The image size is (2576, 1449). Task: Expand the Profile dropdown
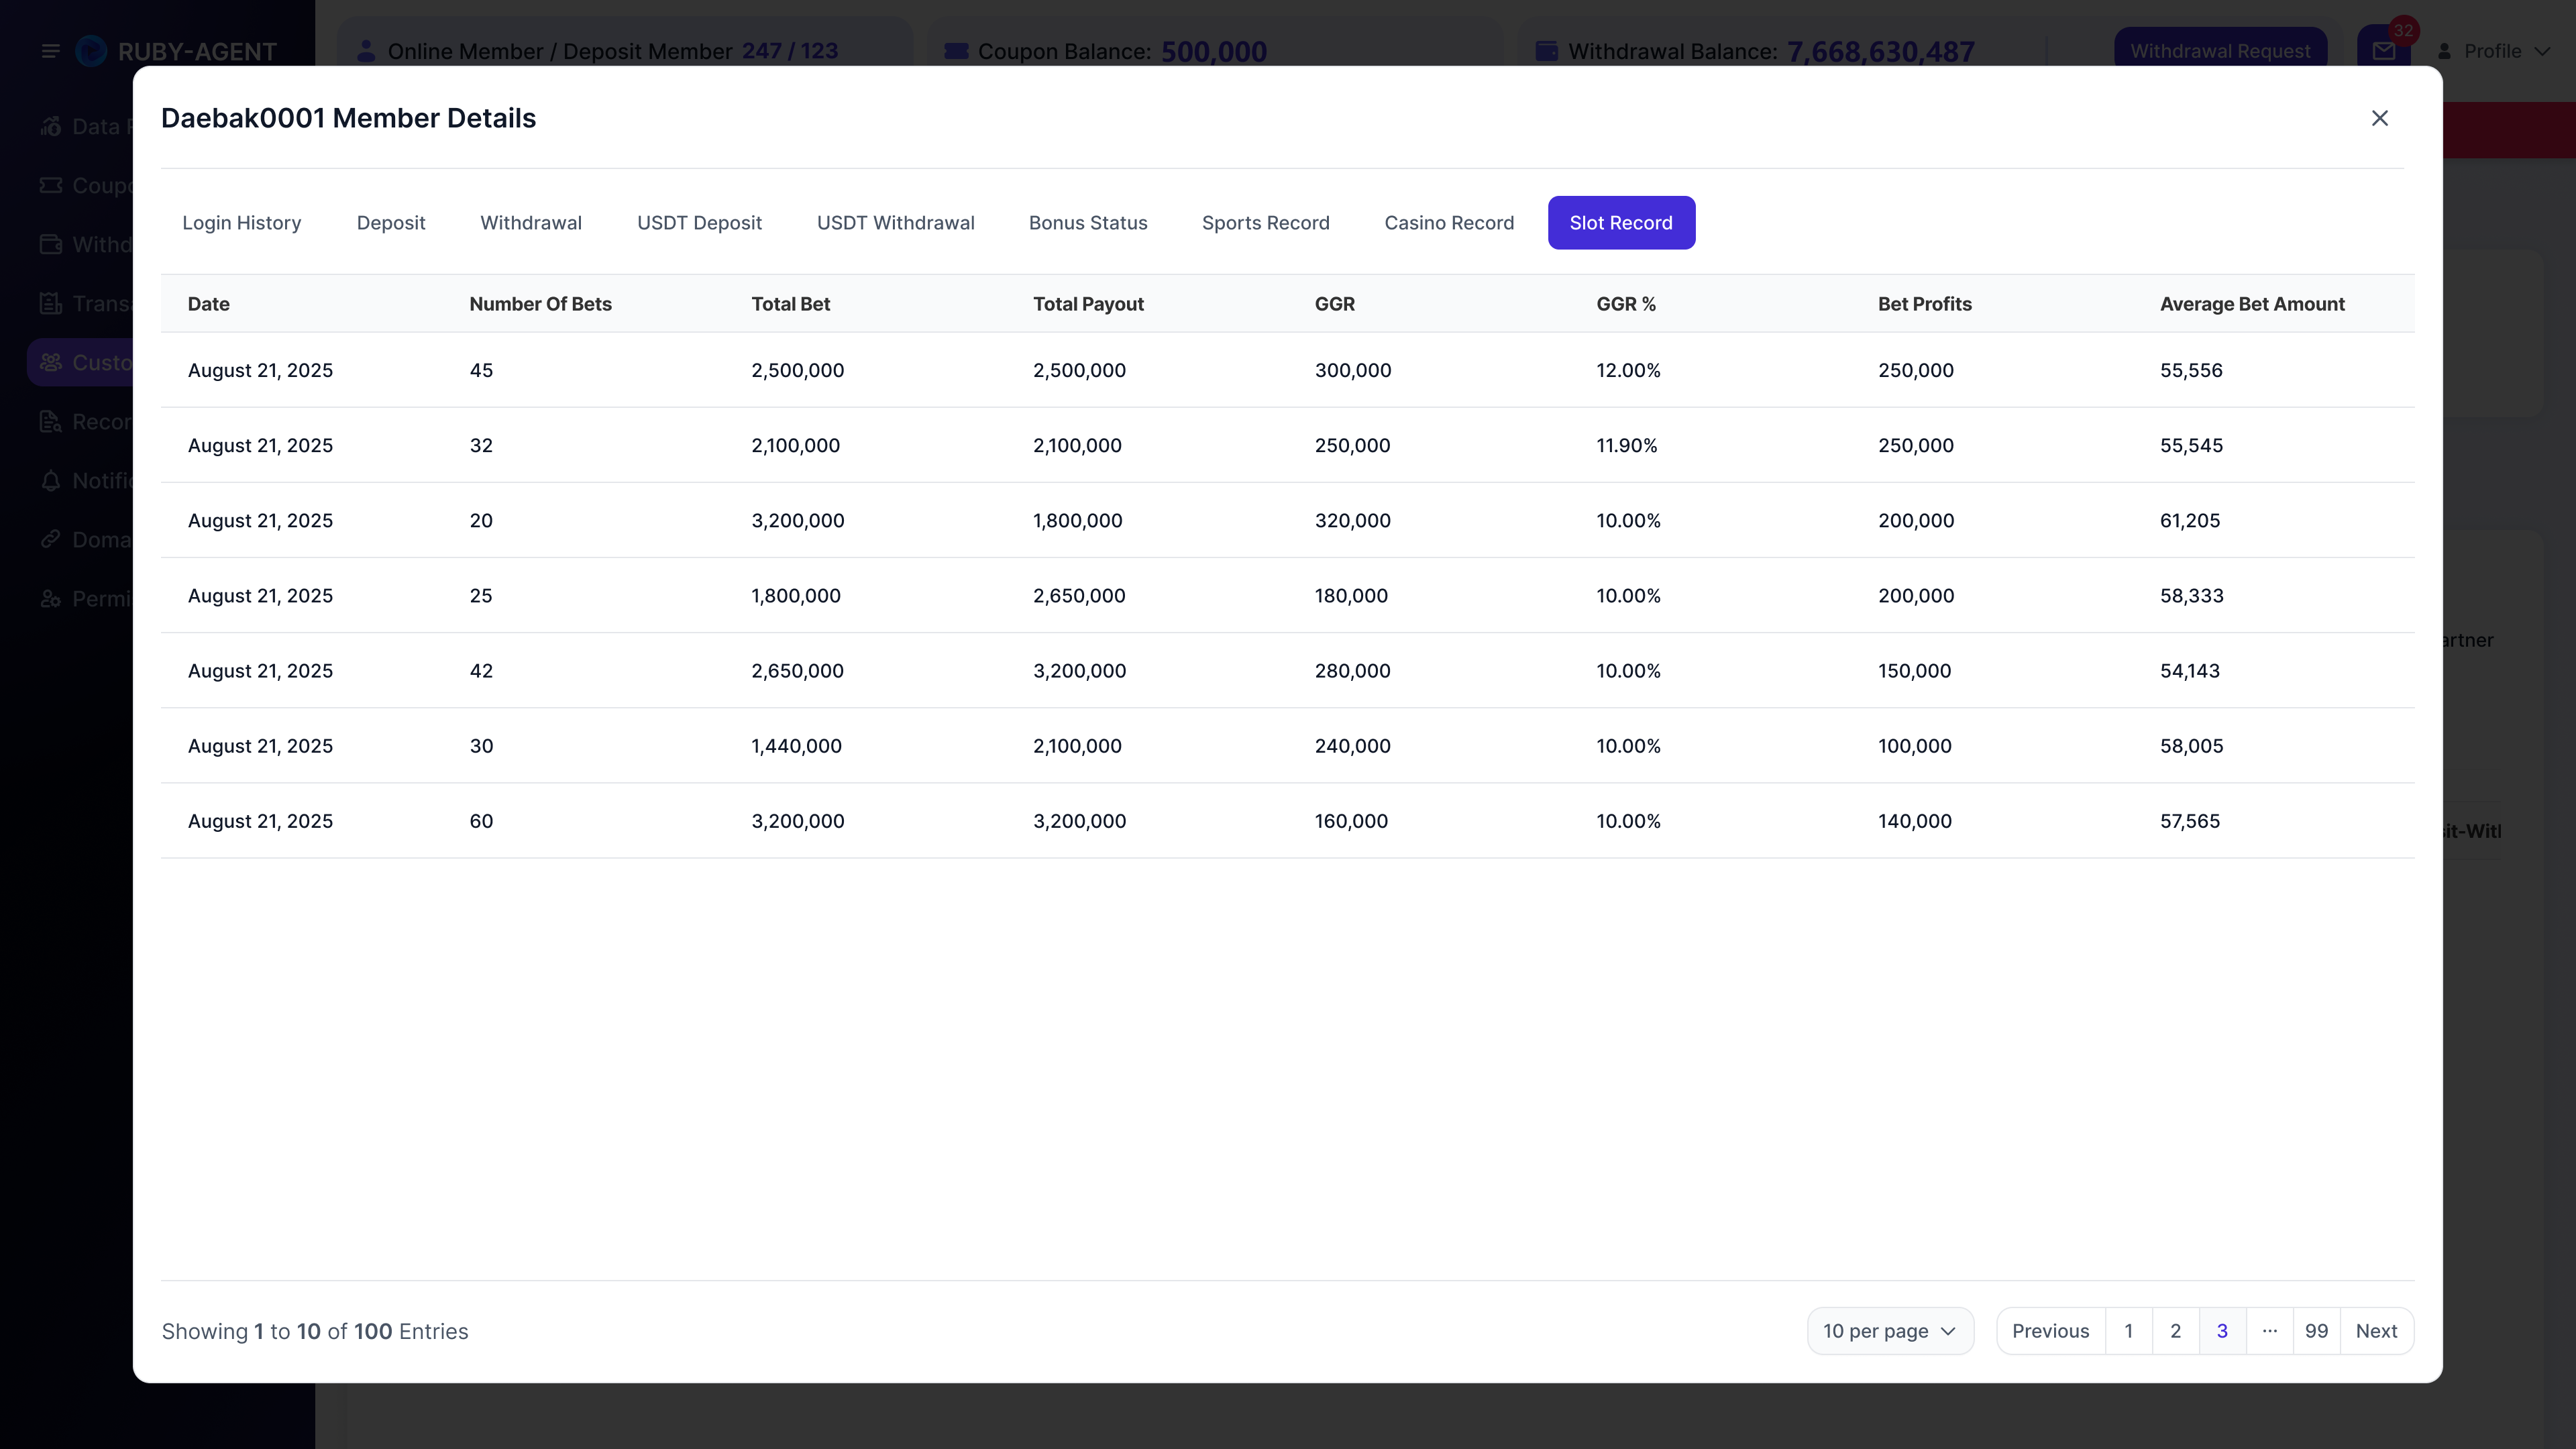pyautogui.click(x=2494, y=51)
